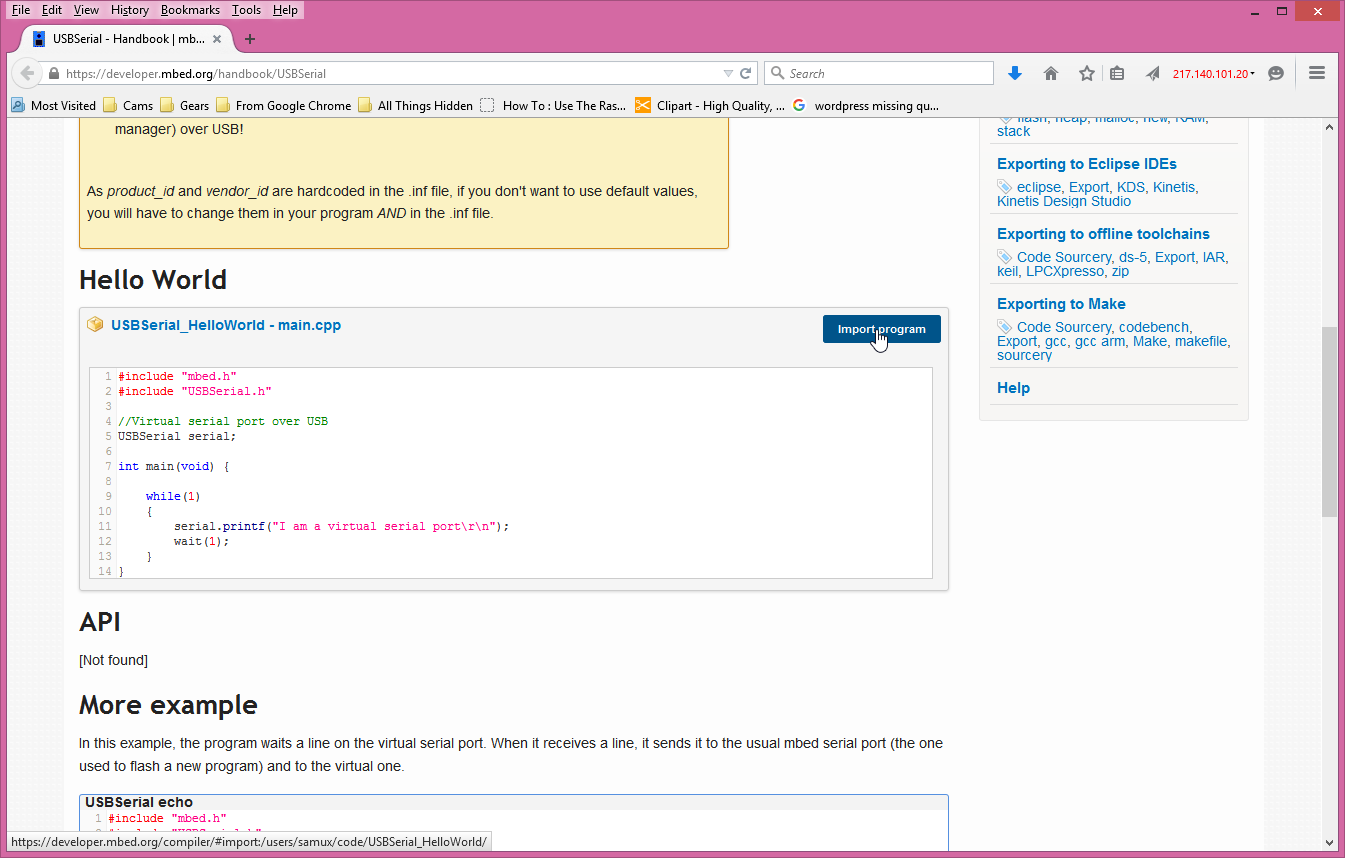This screenshot has width=1345, height=858.
Task: Reload the current page
Action: tap(745, 73)
